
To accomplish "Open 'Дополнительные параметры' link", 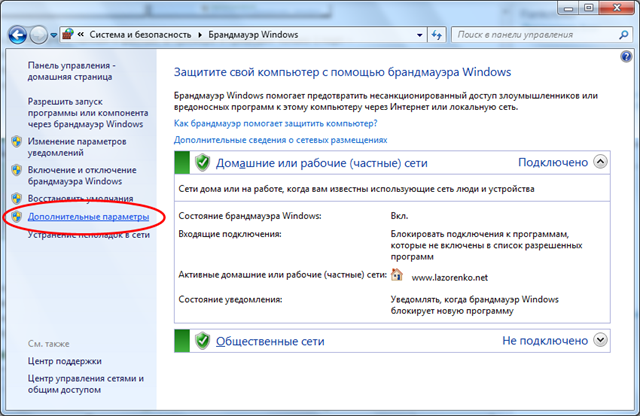I will pos(88,217).
